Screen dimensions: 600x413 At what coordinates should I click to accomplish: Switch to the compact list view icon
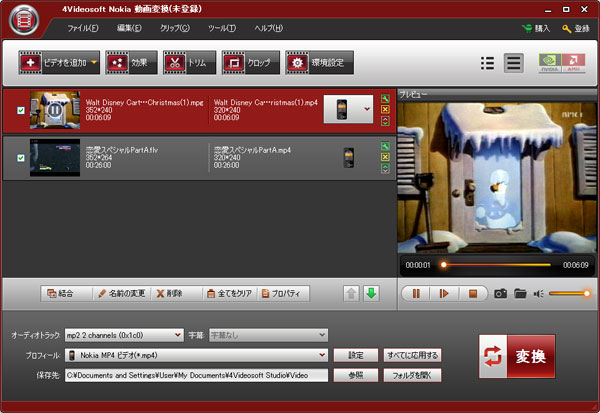(488, 63)
